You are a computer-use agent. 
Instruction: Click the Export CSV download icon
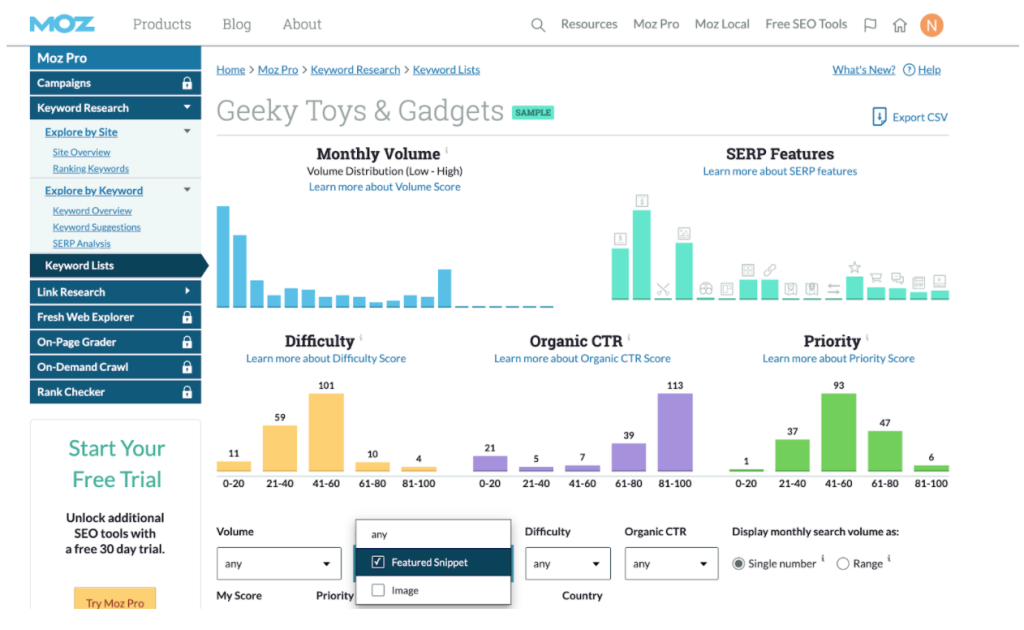coord(879,117)
